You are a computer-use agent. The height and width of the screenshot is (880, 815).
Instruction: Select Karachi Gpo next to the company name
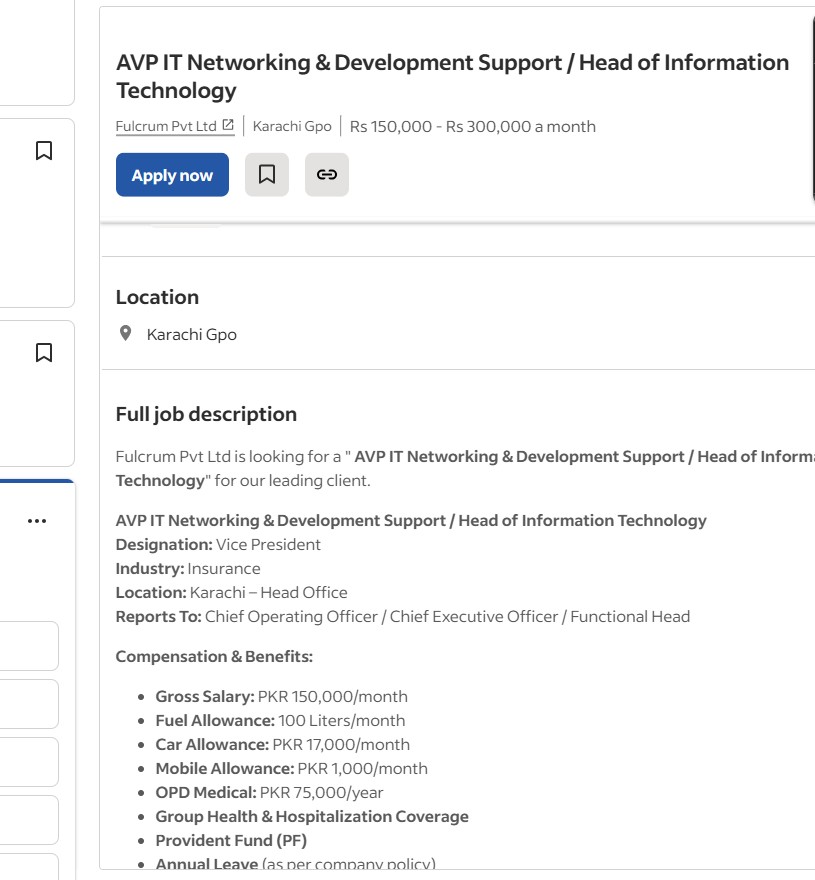point(292,126)
